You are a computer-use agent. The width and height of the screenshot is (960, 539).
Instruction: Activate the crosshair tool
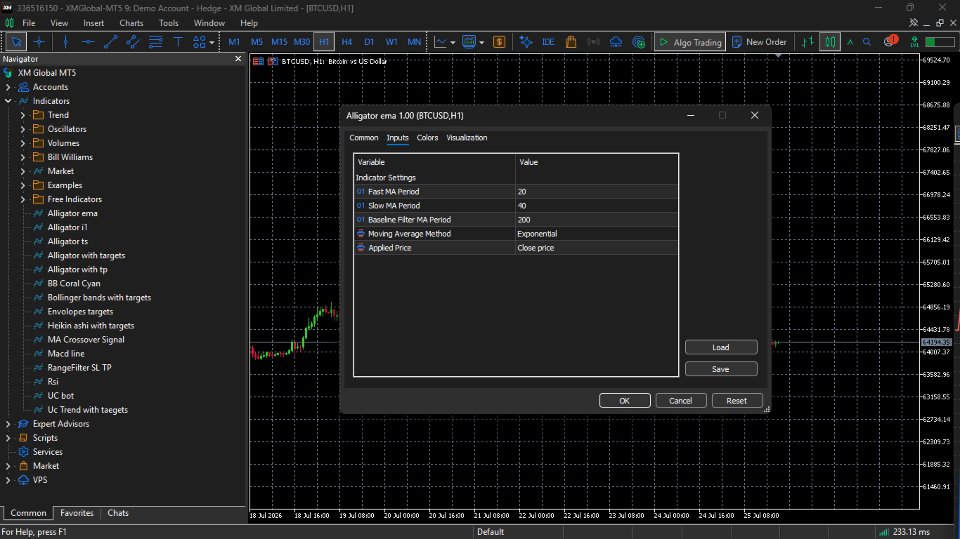click(x=39, y=42)
